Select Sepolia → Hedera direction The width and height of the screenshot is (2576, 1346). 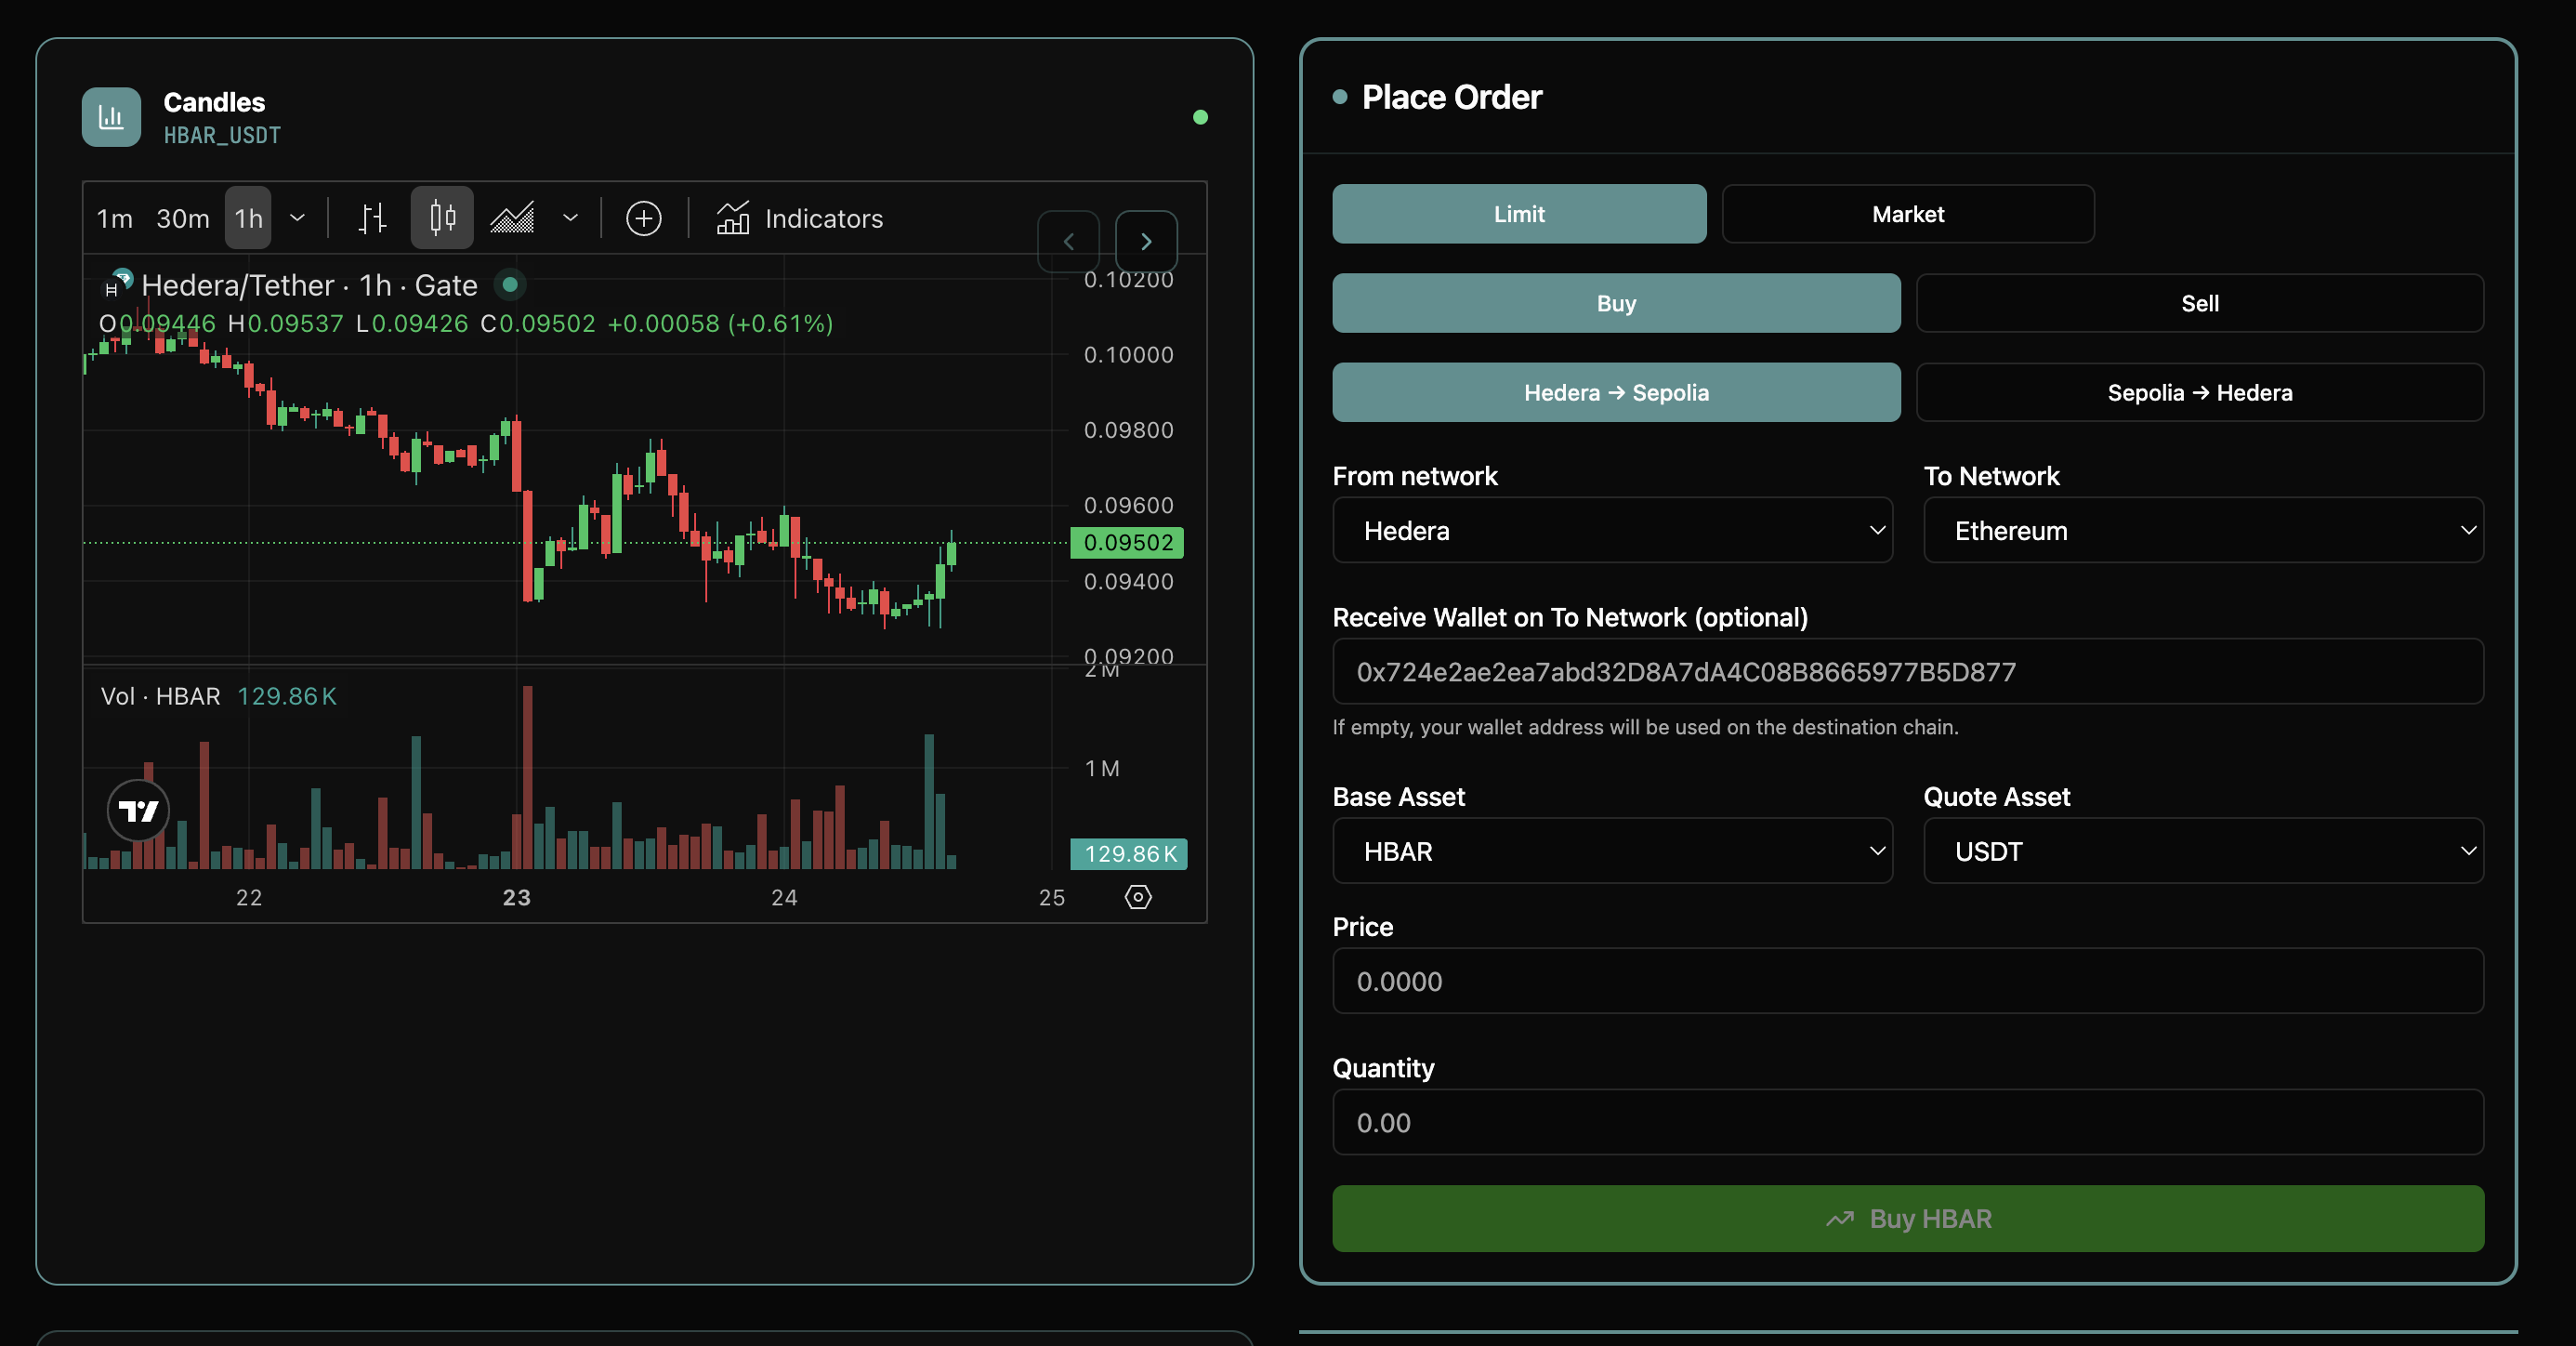[2199, 392]
